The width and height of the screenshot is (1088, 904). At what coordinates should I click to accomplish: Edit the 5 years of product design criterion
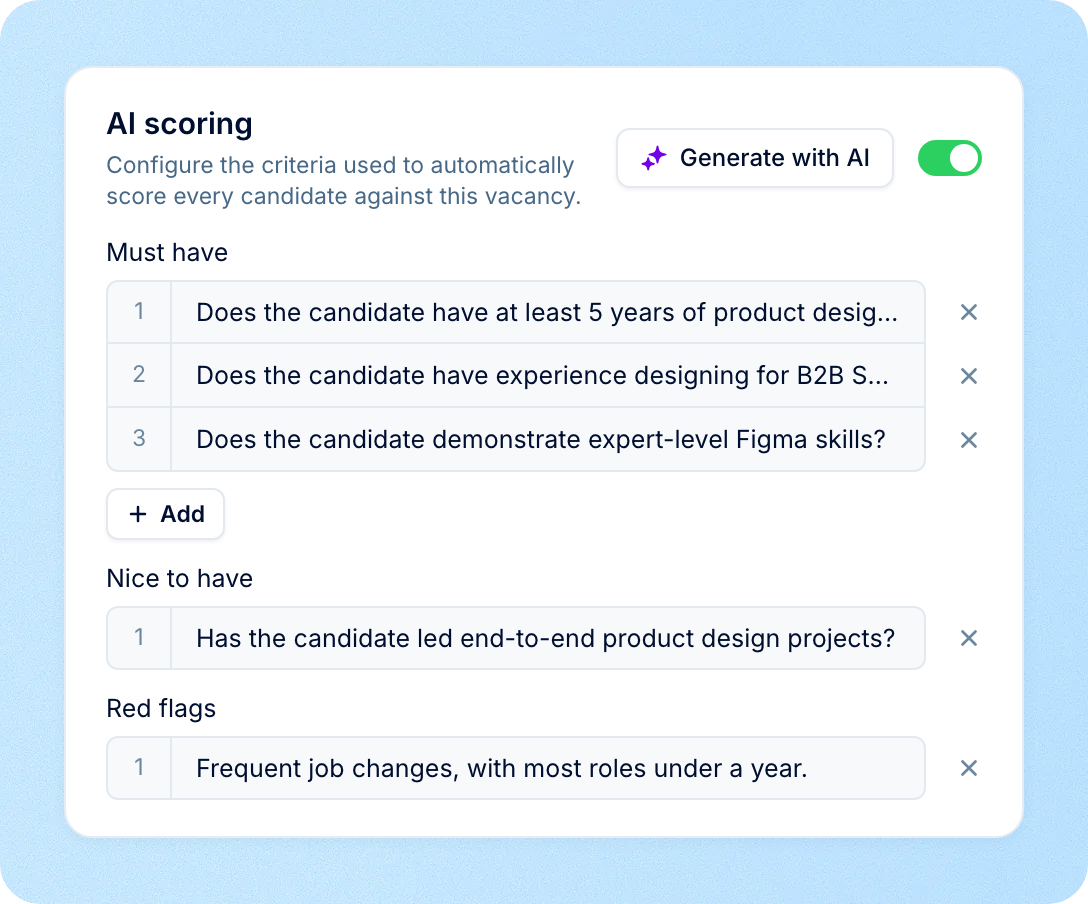[x=547, y=312]
